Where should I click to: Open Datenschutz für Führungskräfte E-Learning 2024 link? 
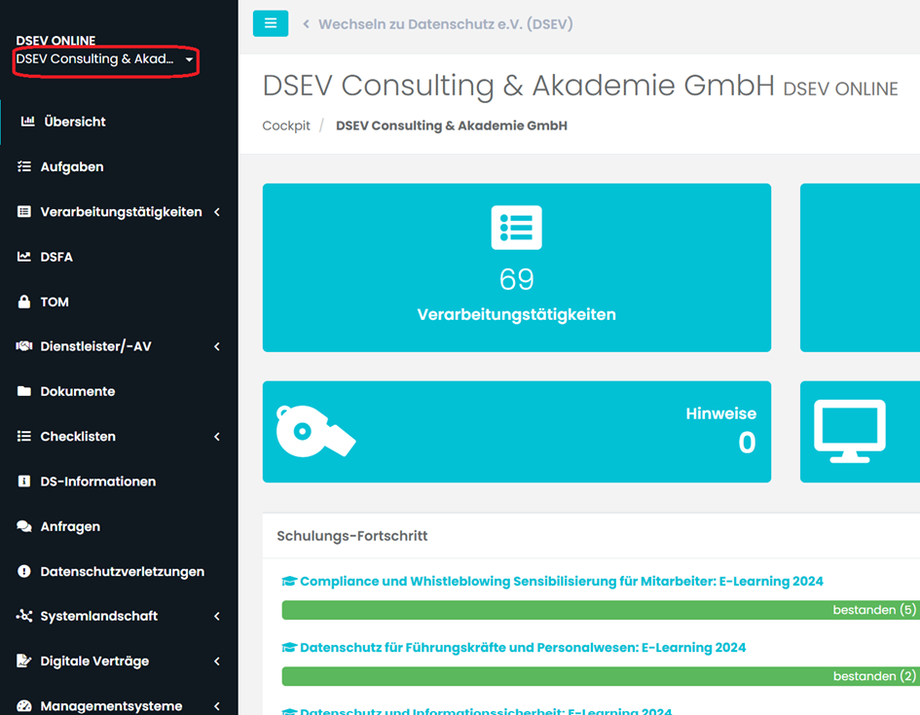(x=523, y=648)
